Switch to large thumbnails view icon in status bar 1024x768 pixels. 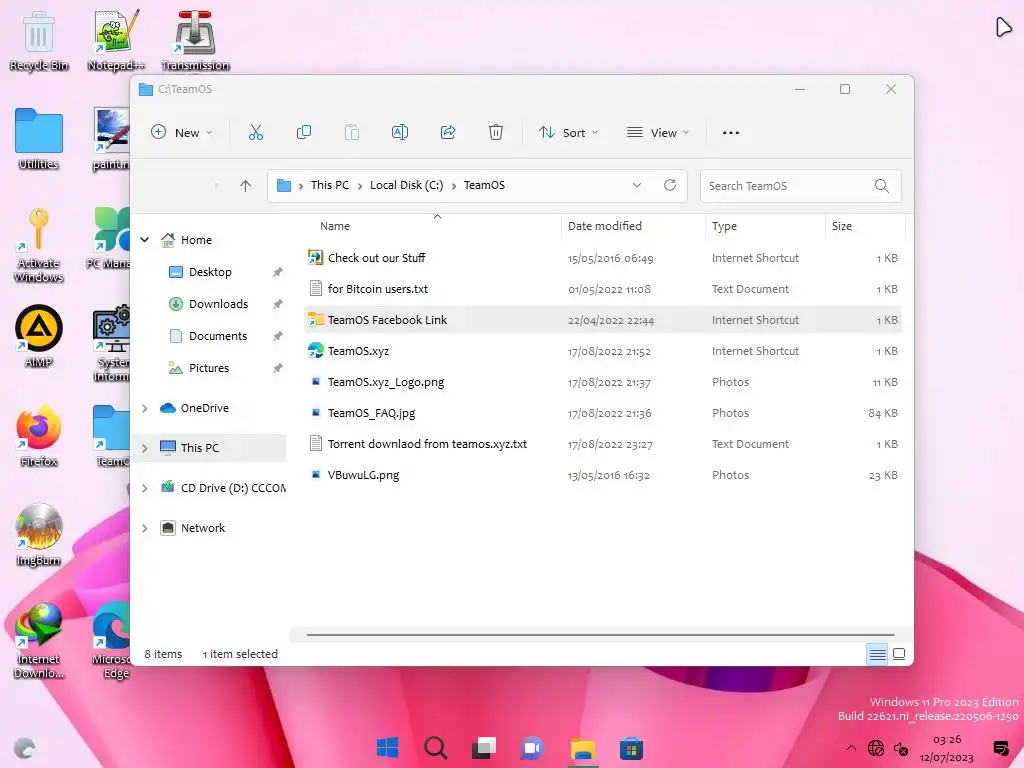point(899,654)
